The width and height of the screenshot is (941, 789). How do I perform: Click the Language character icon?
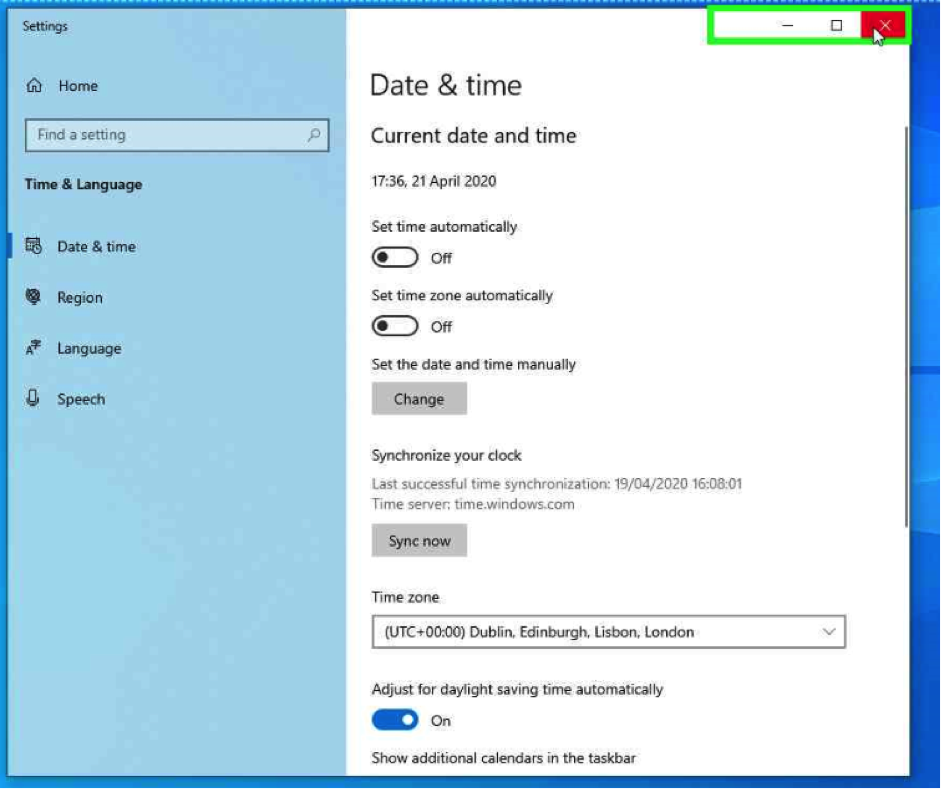(34, 348)
